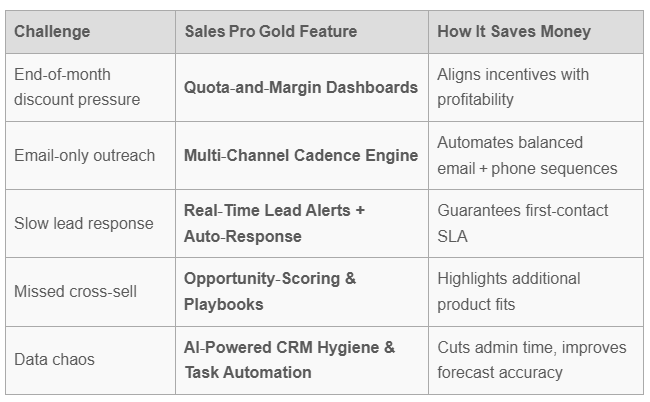The width and height of the screenshot is (650, 402).
Task: Click the Data chaos challenge cell
Action: (54, 359)
